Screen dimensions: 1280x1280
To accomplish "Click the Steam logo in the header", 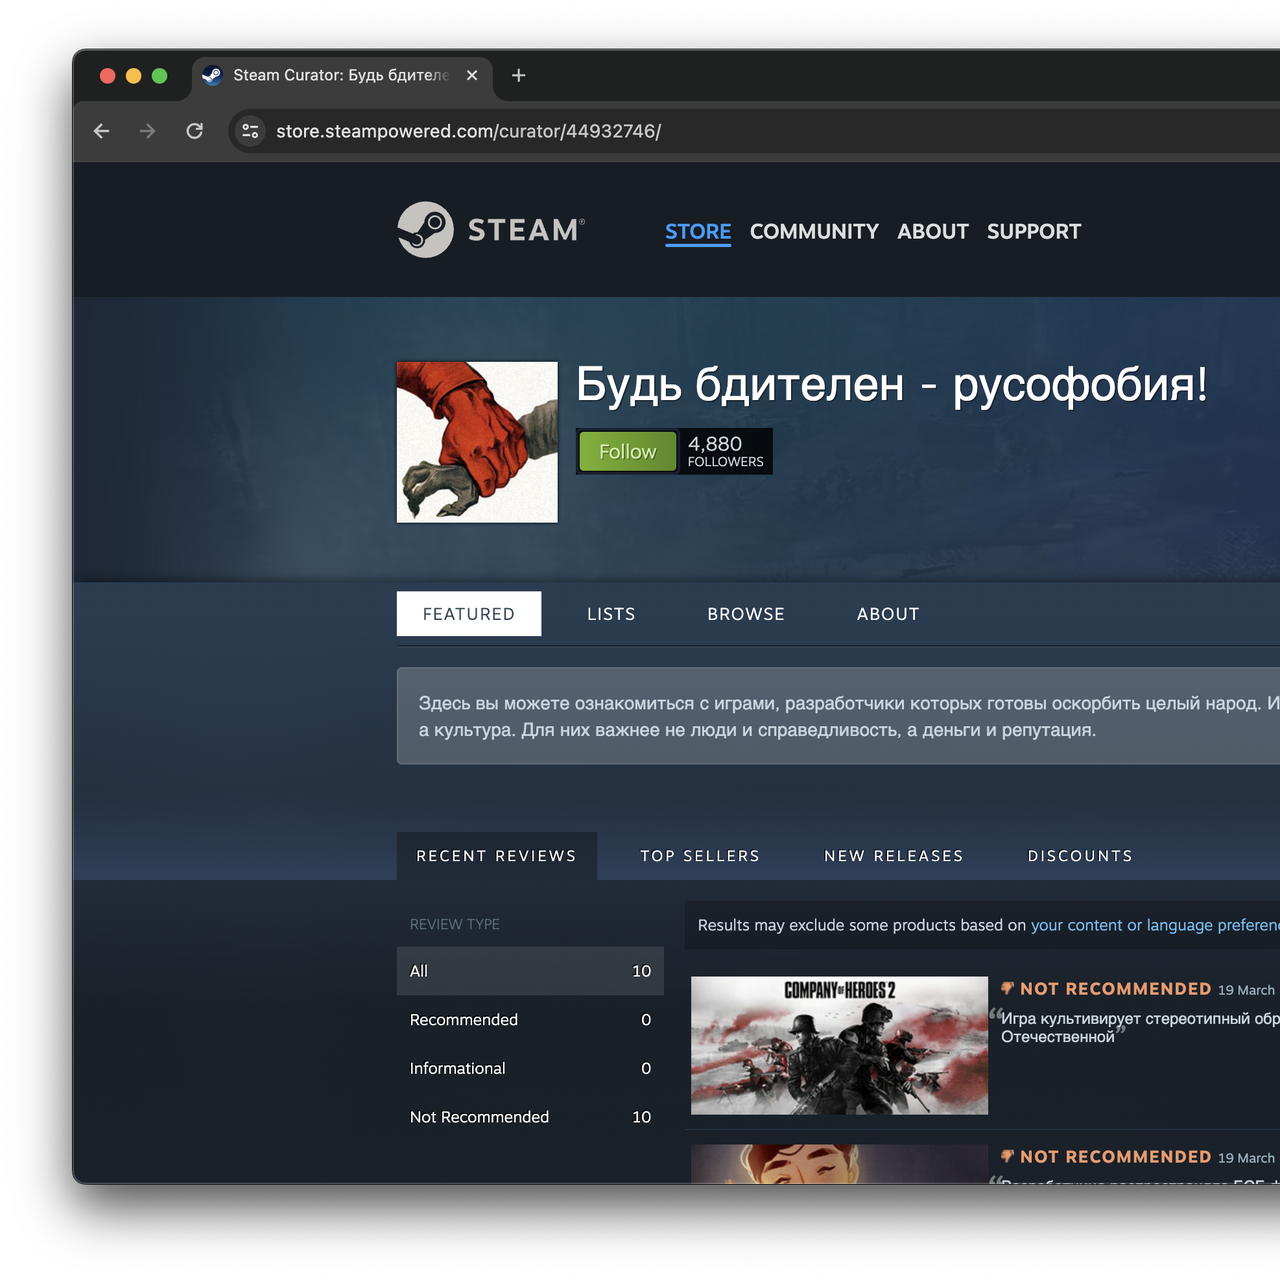I will pyautogui.click(x=491, y=230).
